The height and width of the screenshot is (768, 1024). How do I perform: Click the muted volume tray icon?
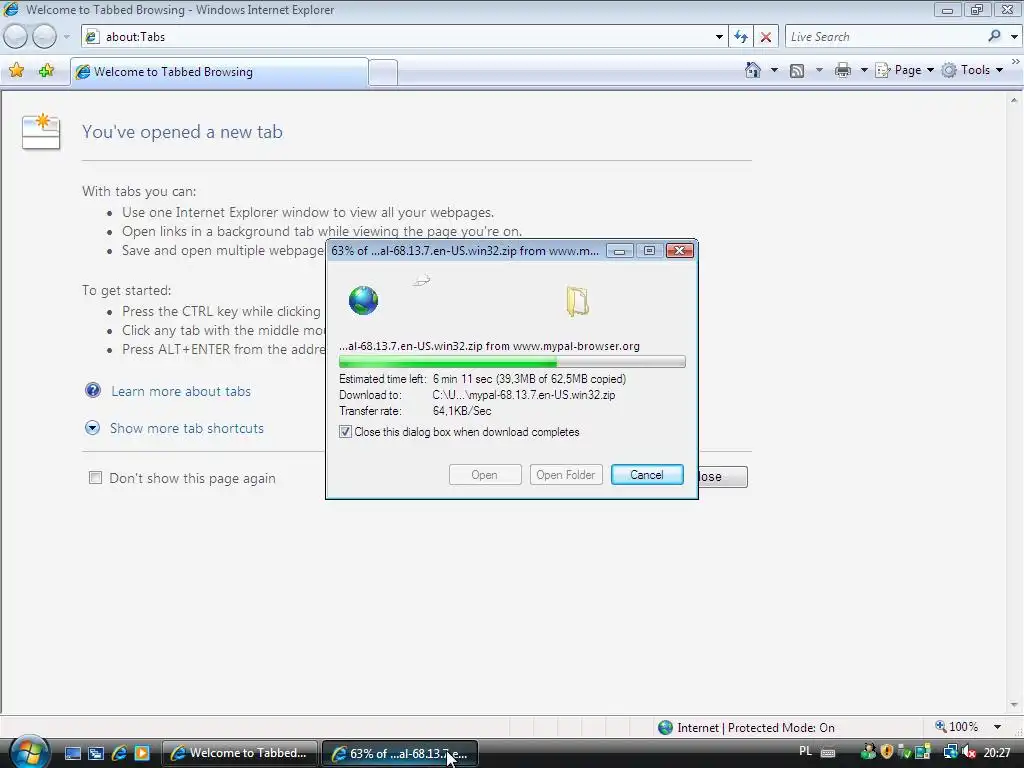(x=969, y=752)
